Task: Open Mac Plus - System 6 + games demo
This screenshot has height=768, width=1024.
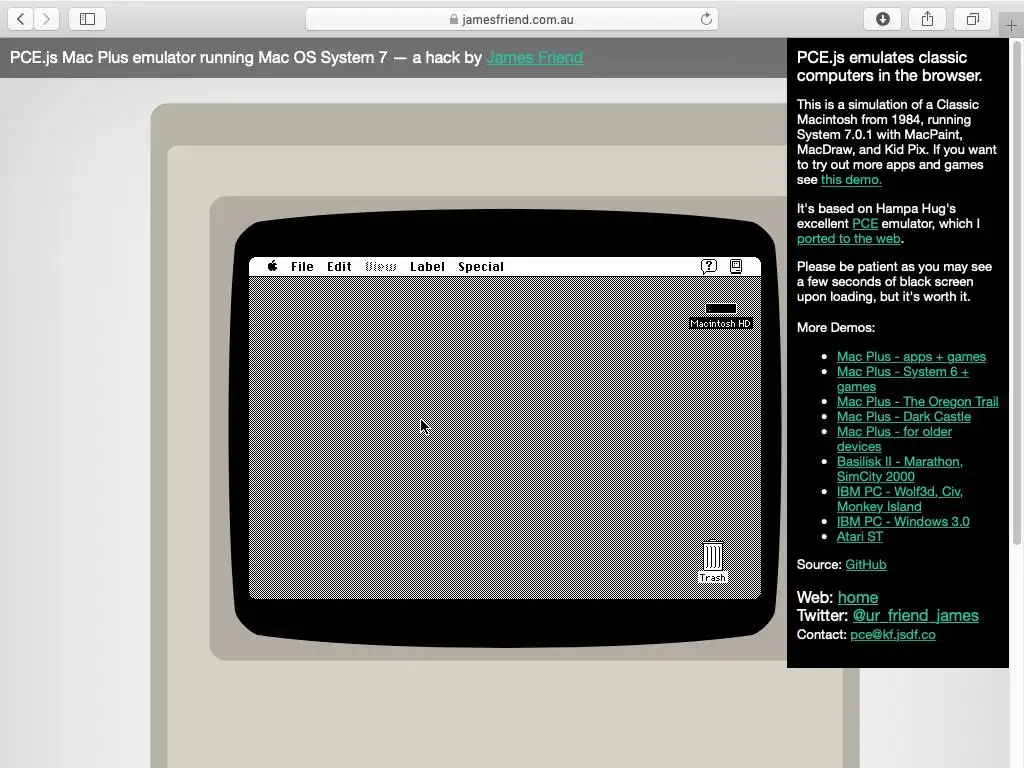Action: (x=903, y=379)
